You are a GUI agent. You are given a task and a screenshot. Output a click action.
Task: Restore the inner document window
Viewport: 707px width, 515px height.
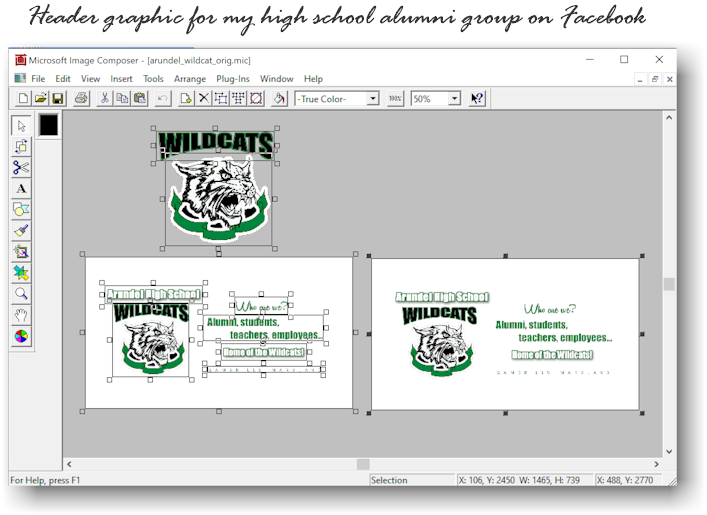[655, 79]
